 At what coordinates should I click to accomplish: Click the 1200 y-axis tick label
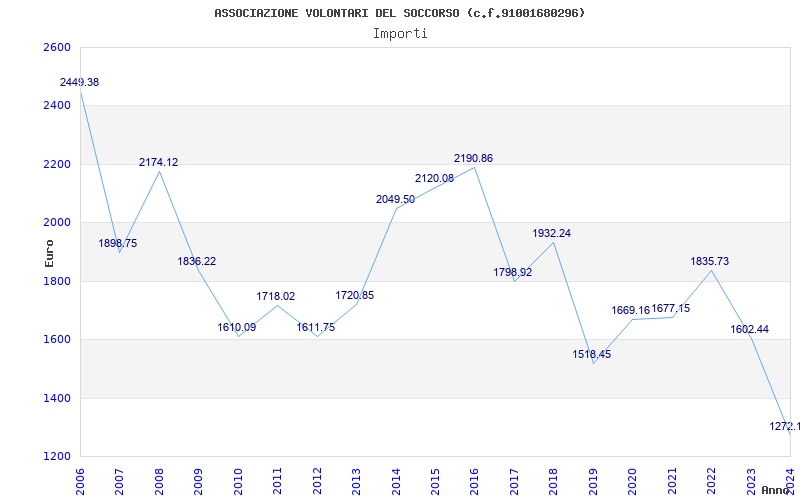(x=56, y=456)
